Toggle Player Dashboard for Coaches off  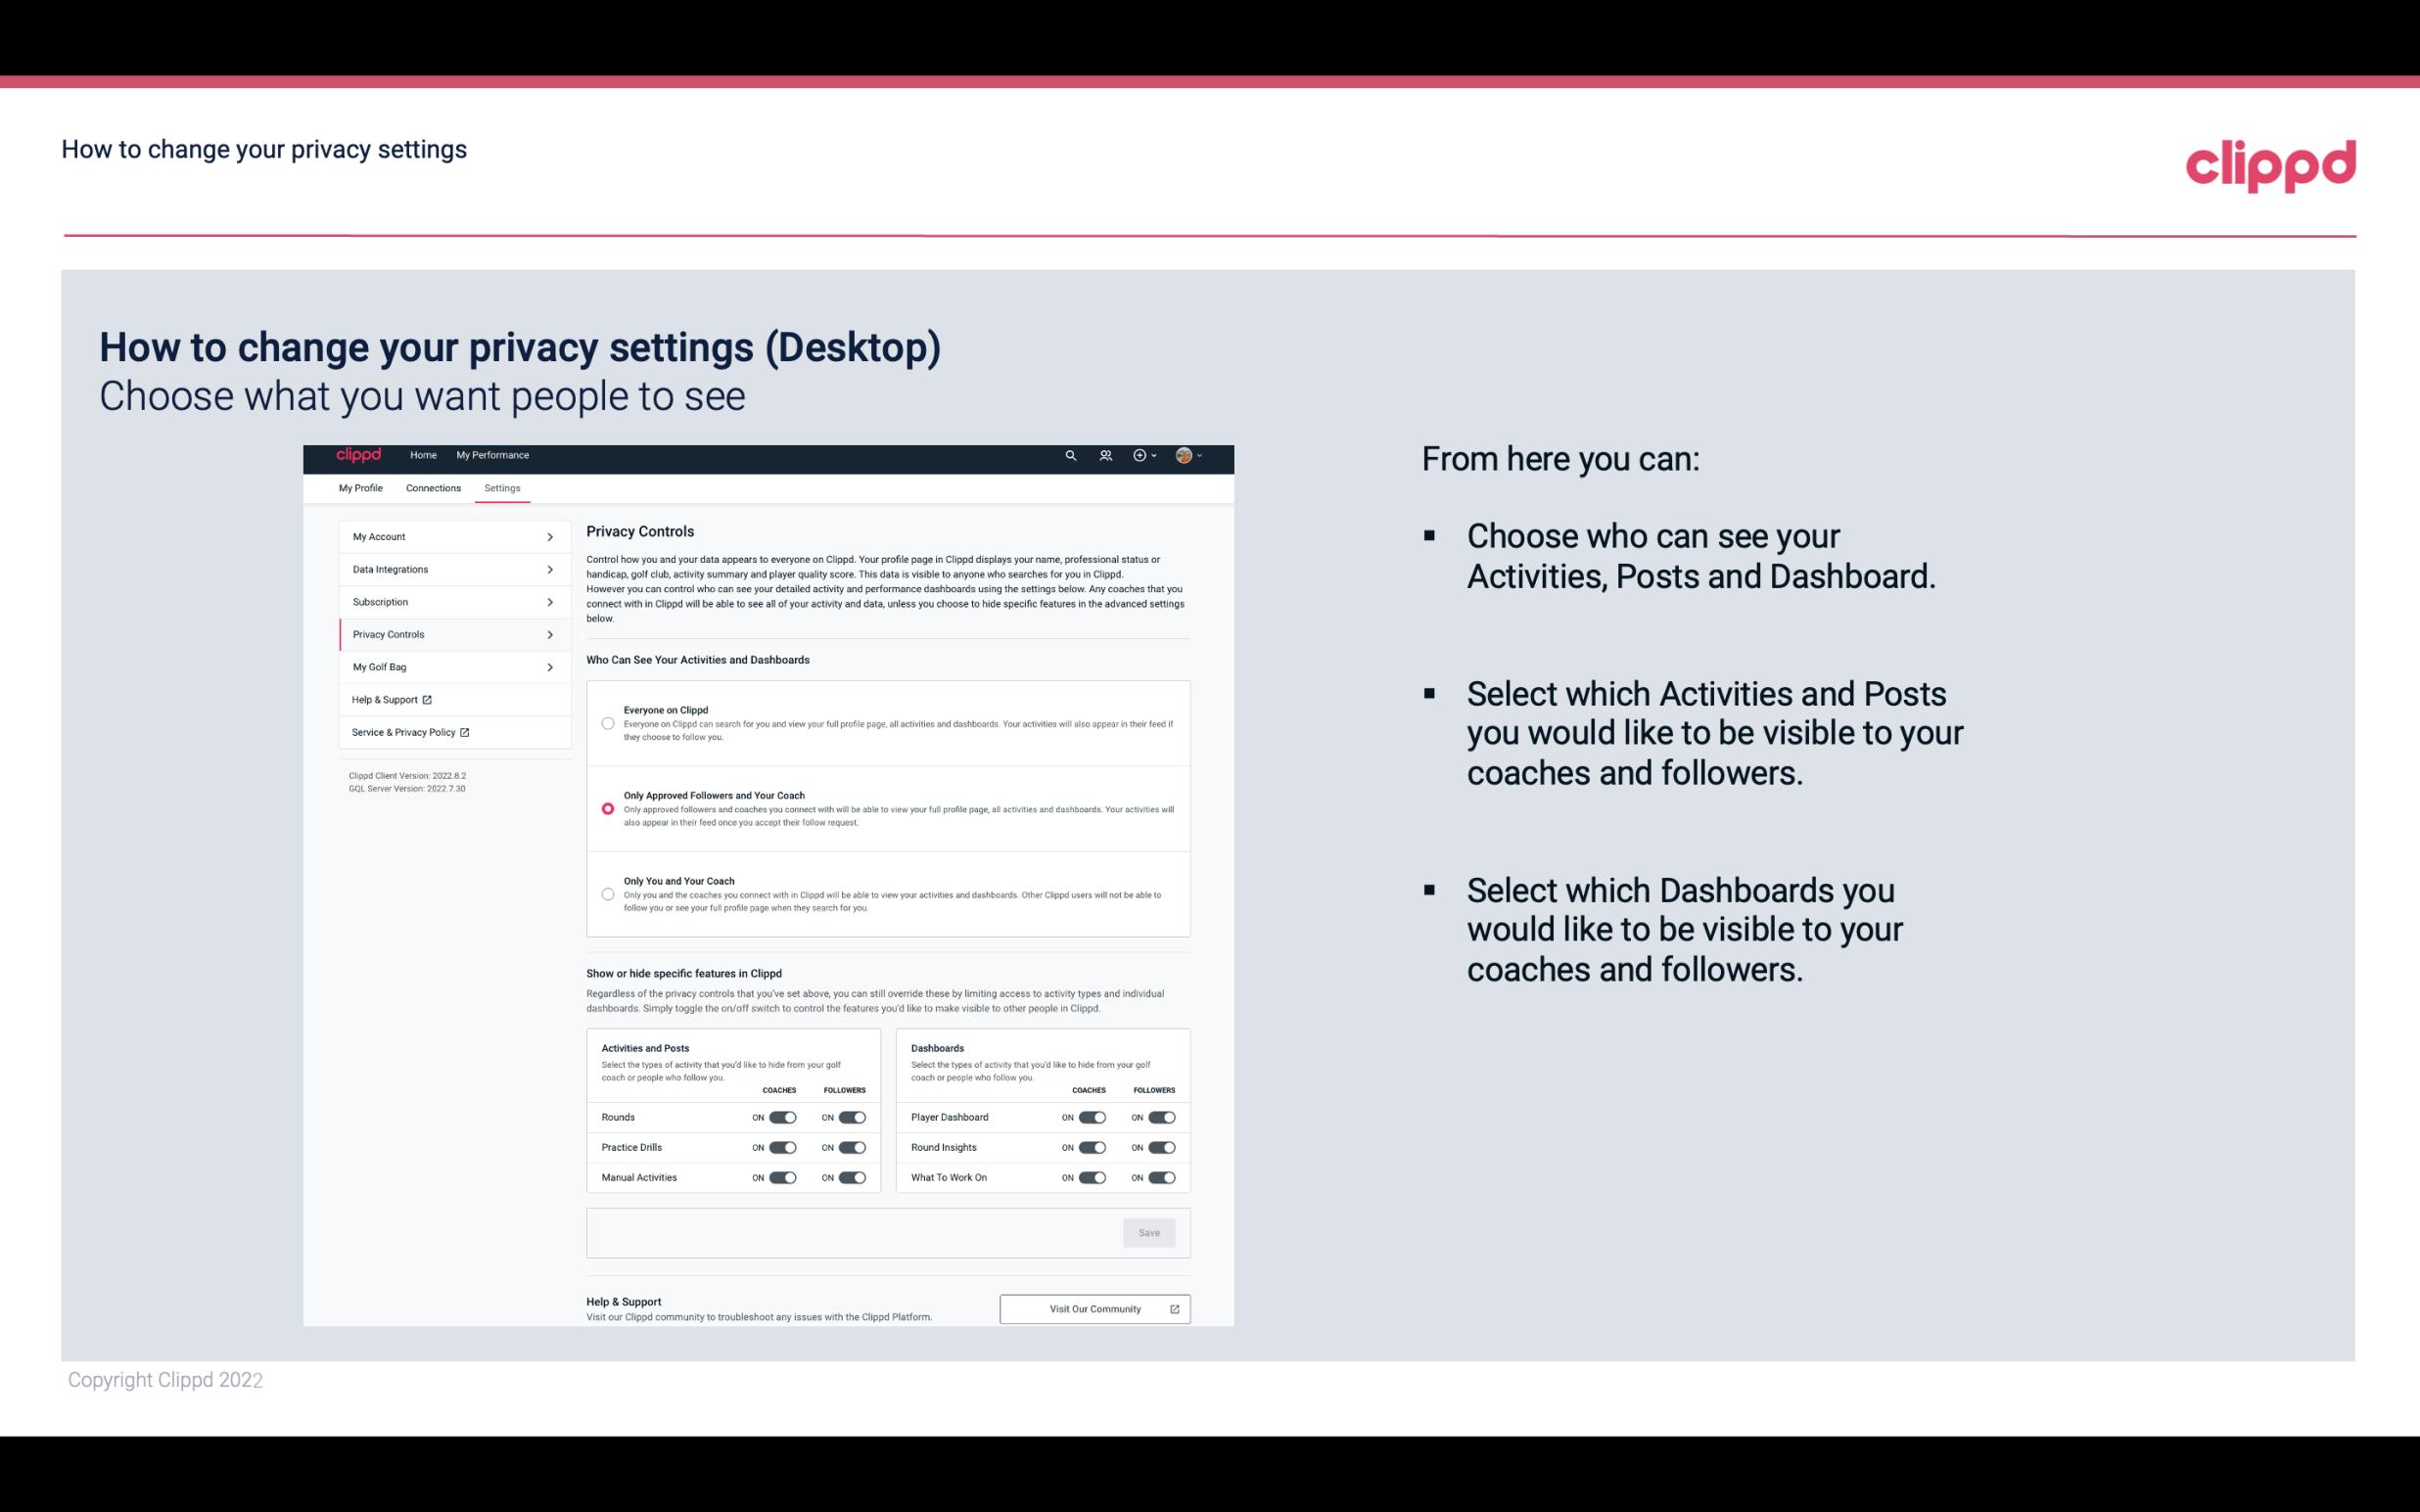pyautogui.click(x=1091, y=1117)
